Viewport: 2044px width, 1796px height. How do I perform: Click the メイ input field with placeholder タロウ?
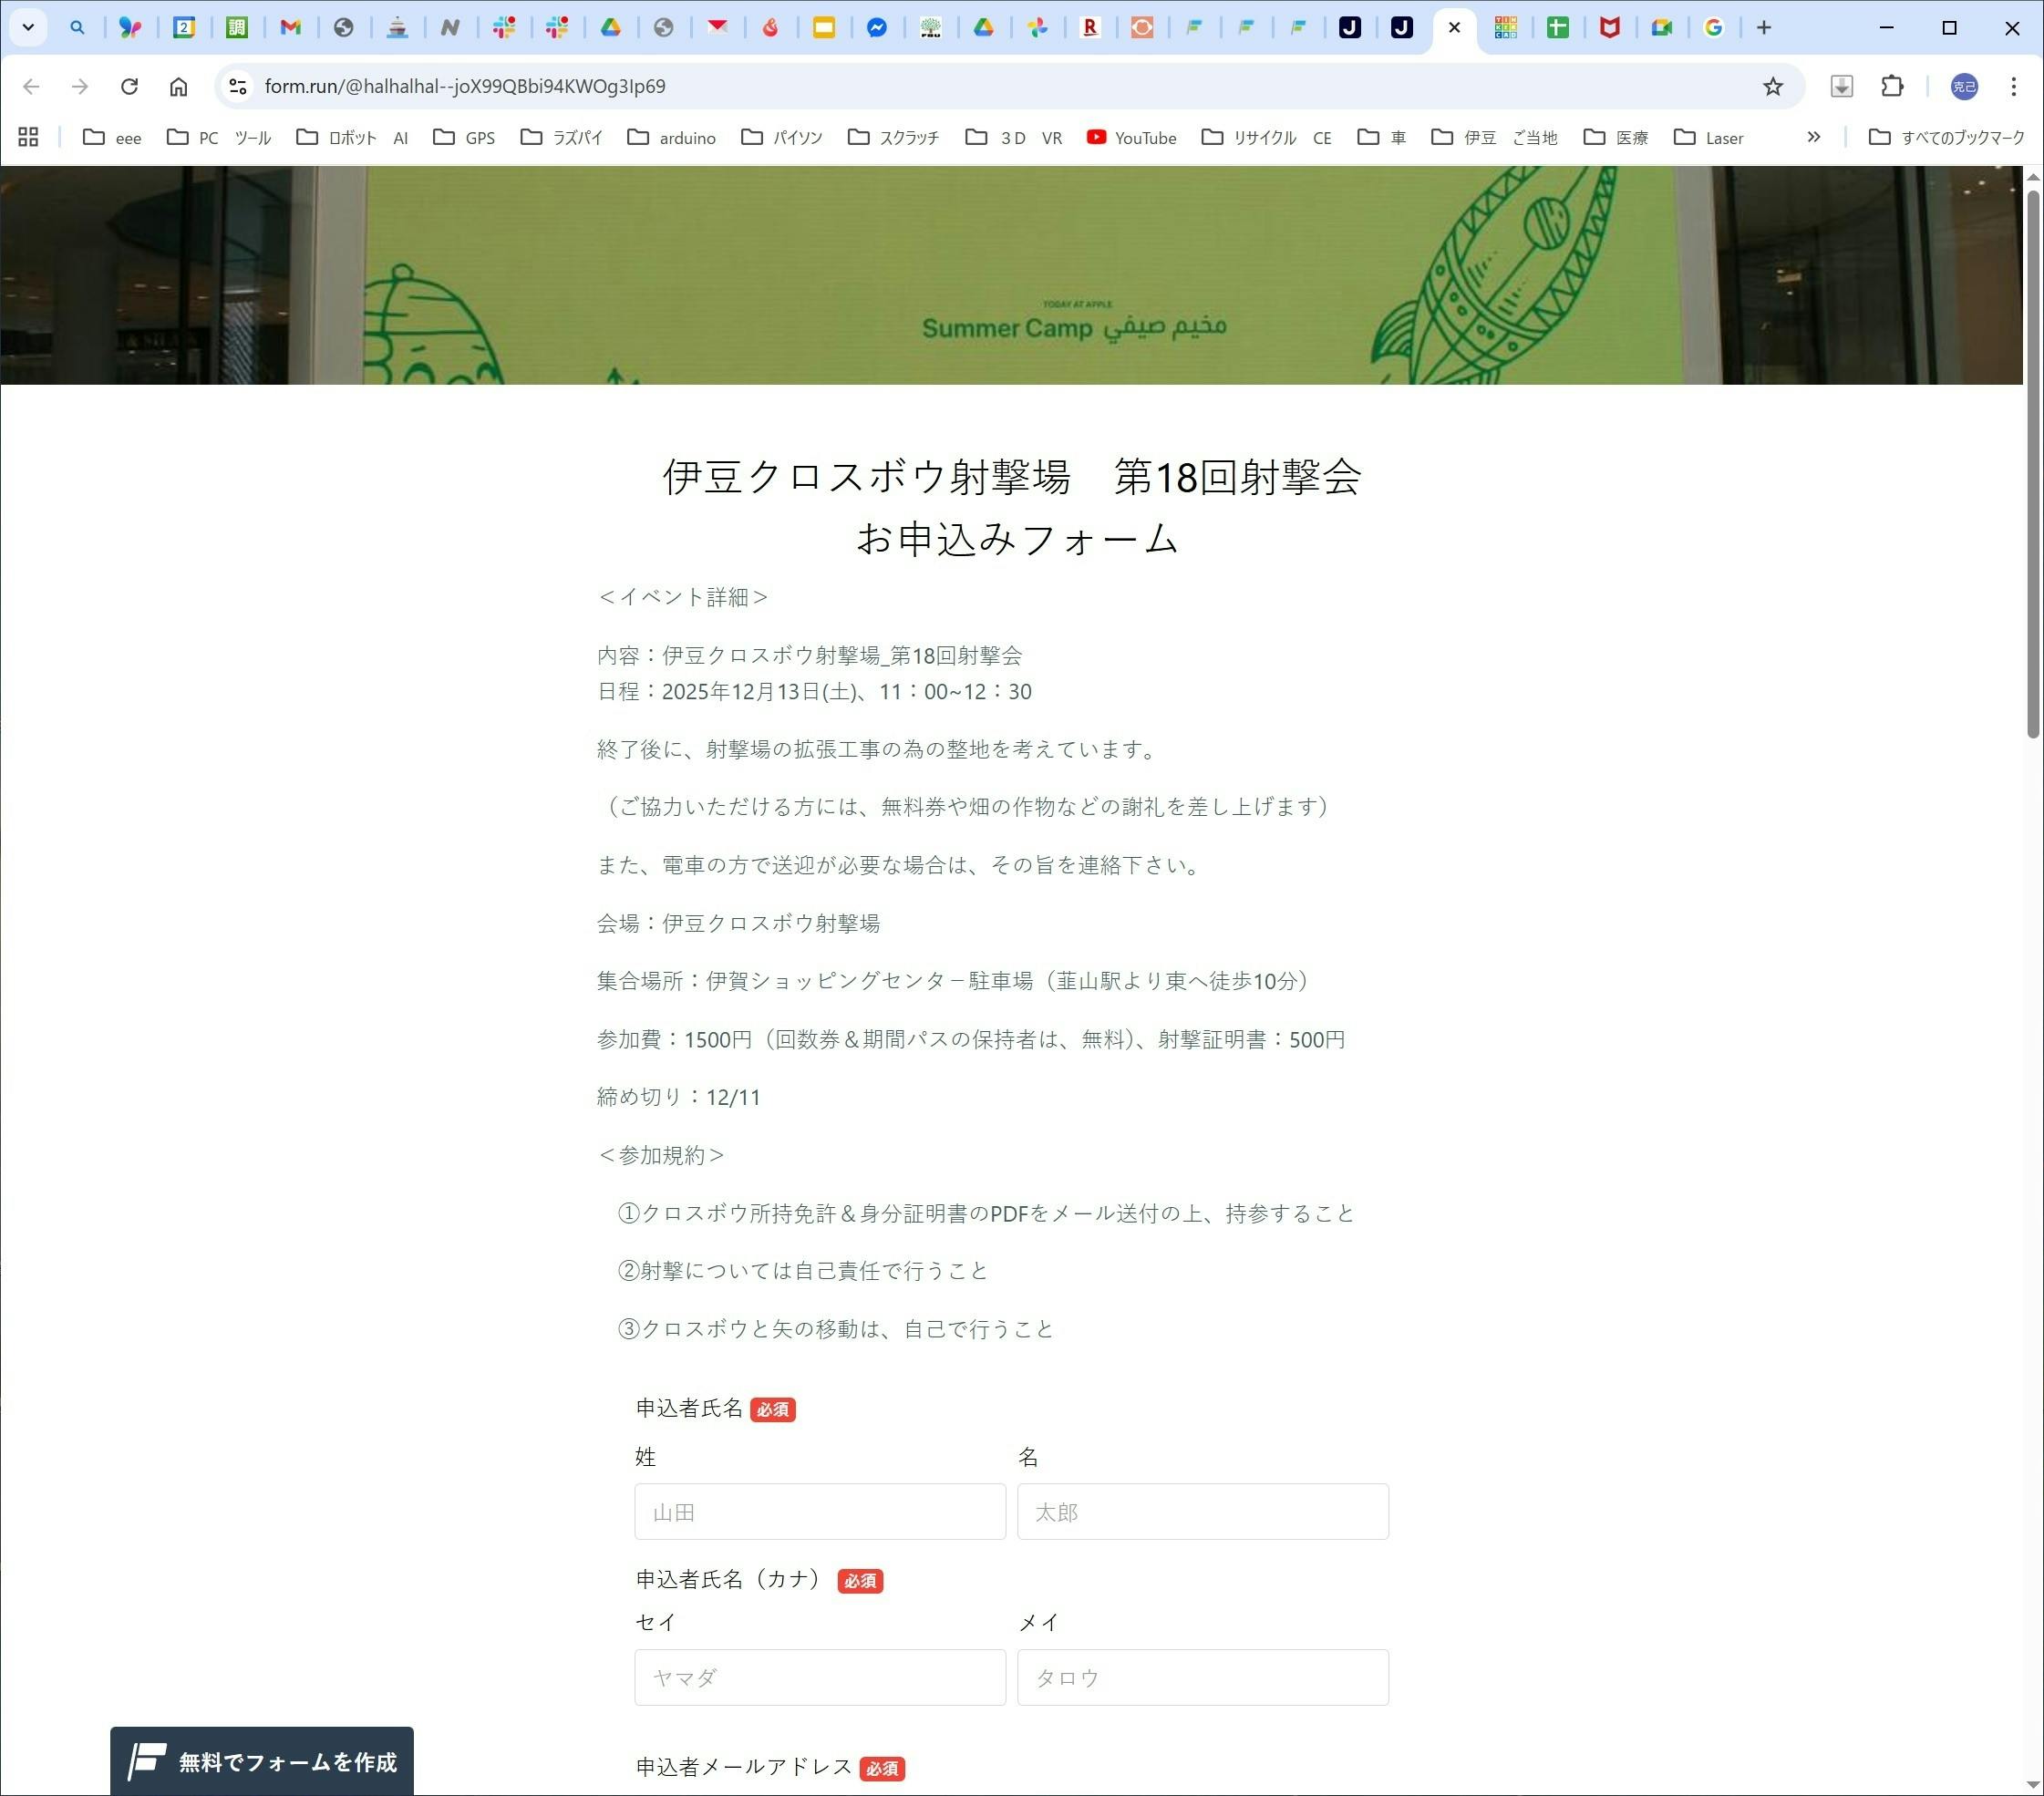(x=1202, y=1677)
